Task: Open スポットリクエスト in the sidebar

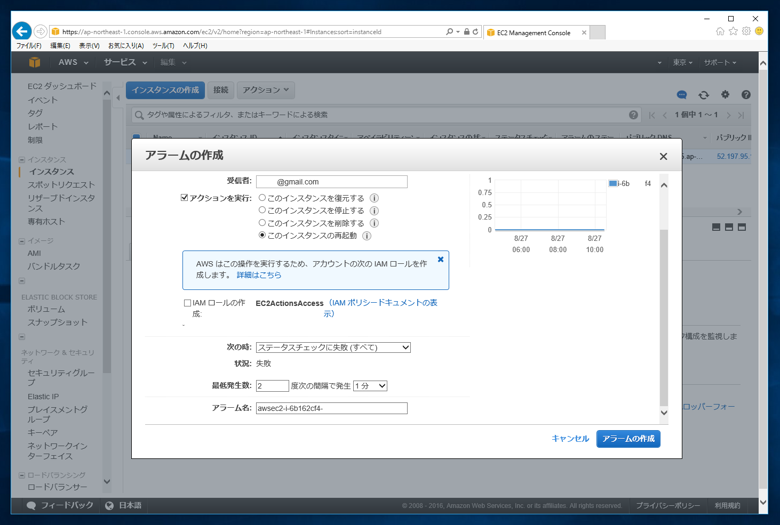Action: (x=61, y=185)
